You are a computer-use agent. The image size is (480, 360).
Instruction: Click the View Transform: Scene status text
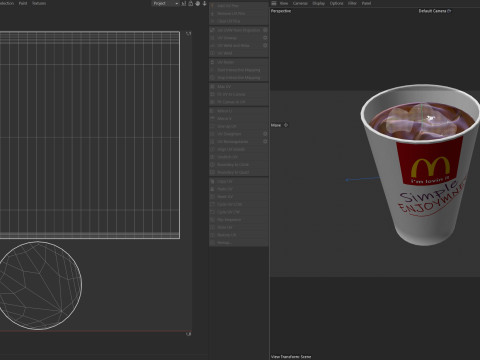[x=291, y=356]
